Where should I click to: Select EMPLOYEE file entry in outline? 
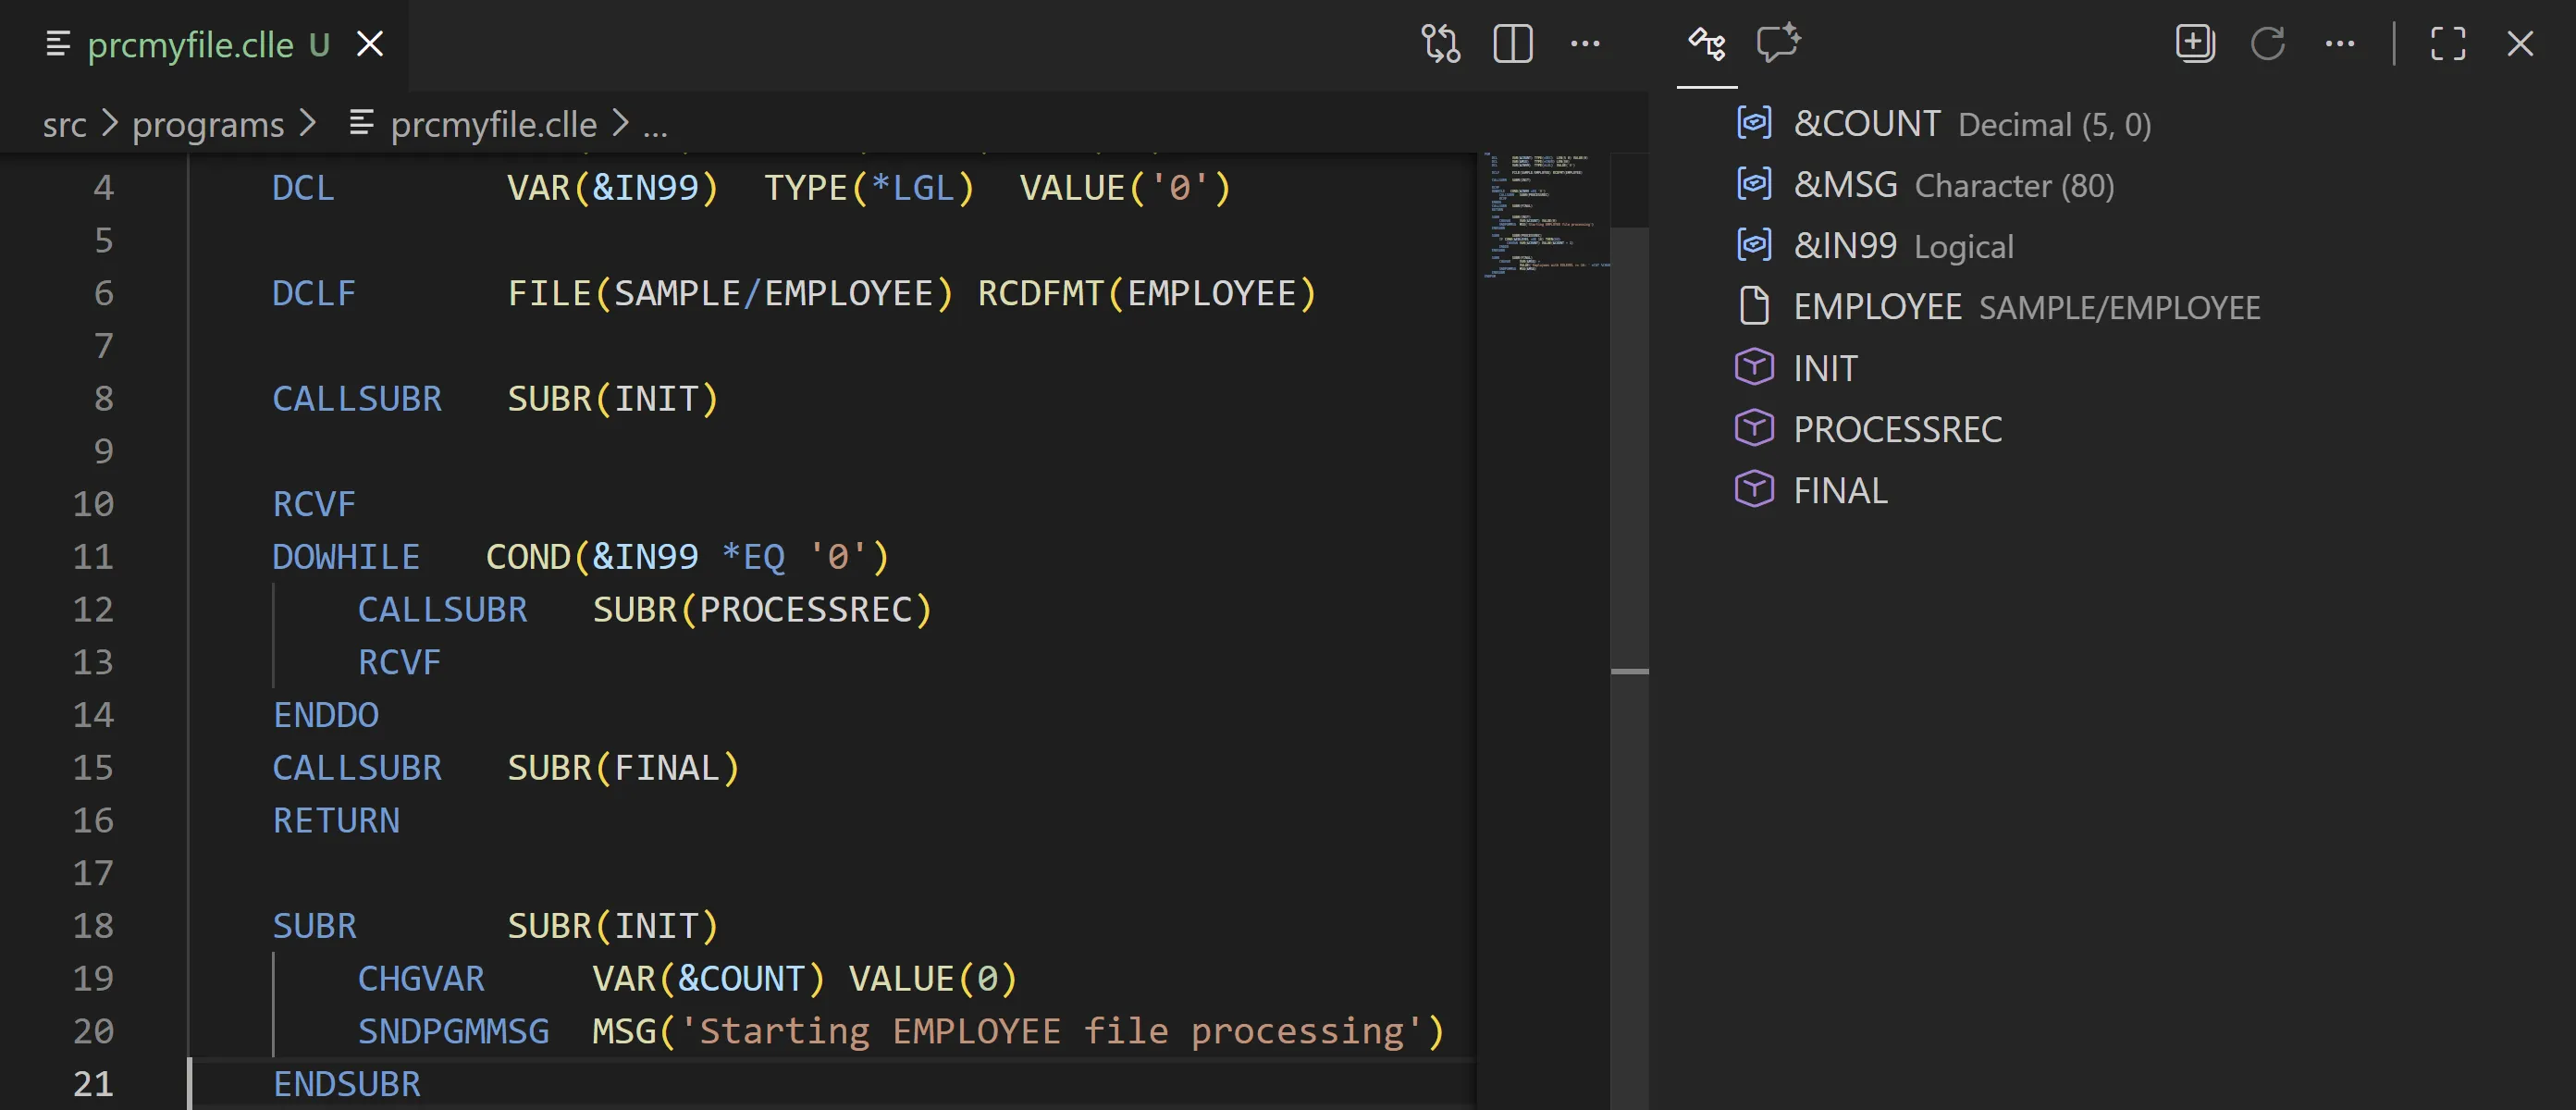(1876, 307)
